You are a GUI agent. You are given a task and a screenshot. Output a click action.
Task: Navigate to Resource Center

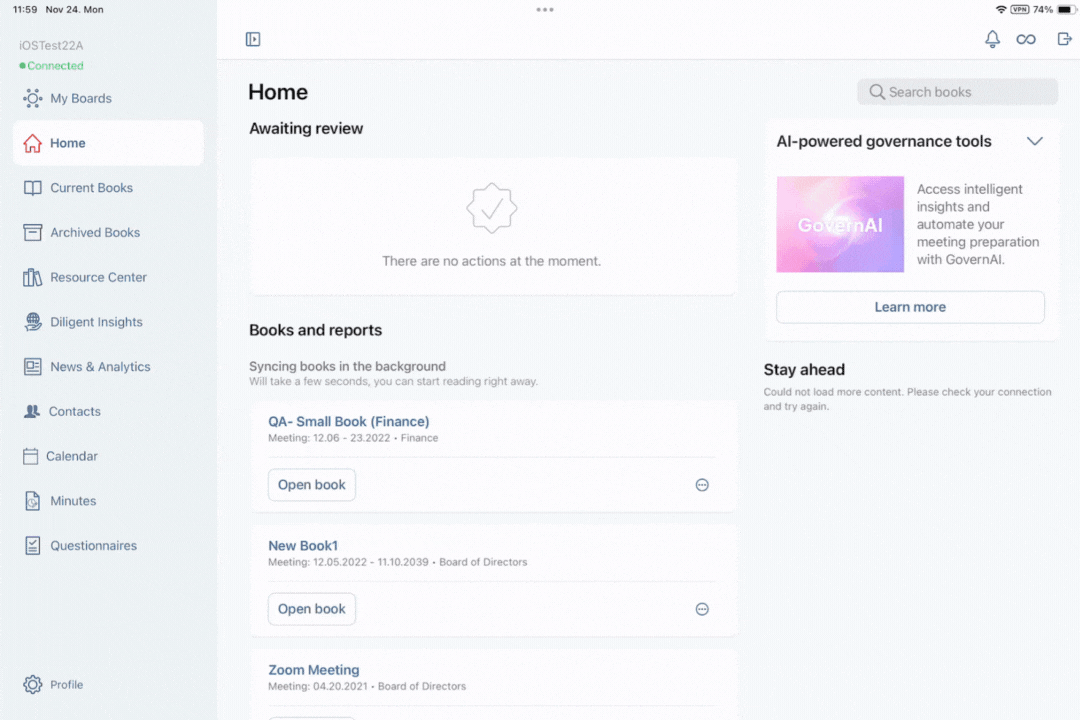[98, 278]
